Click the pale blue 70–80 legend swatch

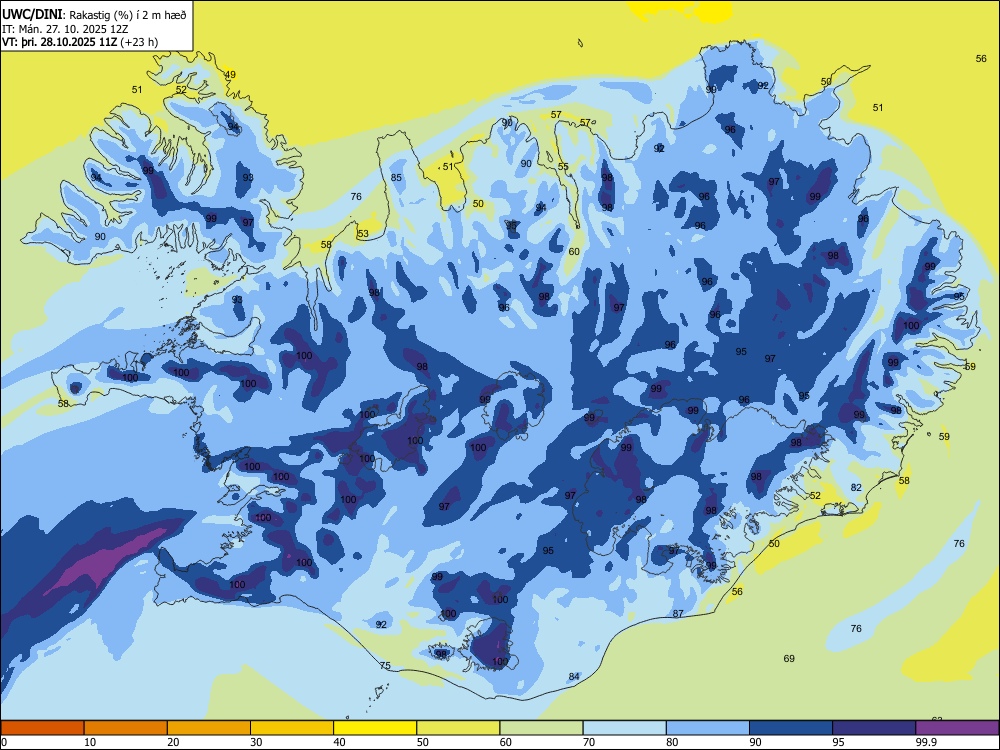[624, 728]
